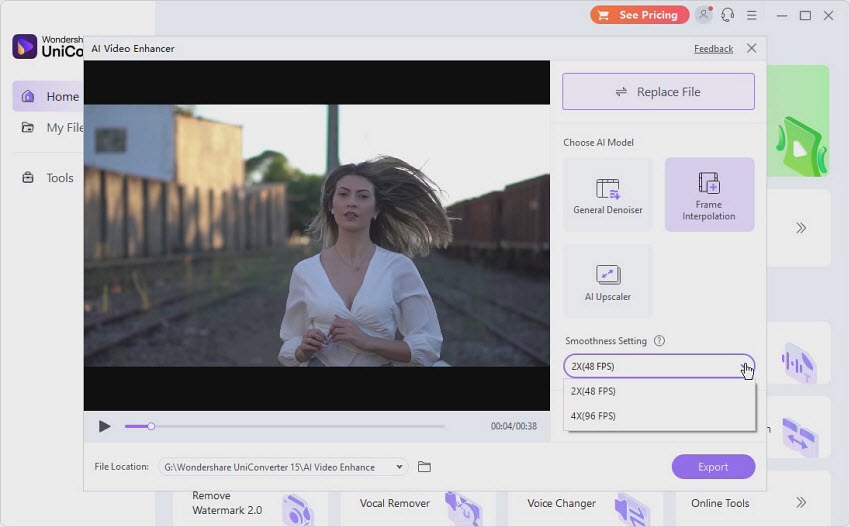Open the output folder icon
This screenshot has width=850, height=527.
tap(424, 467)
